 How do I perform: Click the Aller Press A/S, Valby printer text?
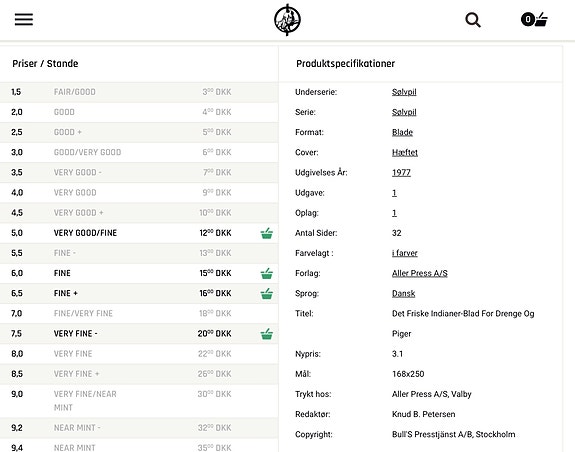[x=432, y=394]
